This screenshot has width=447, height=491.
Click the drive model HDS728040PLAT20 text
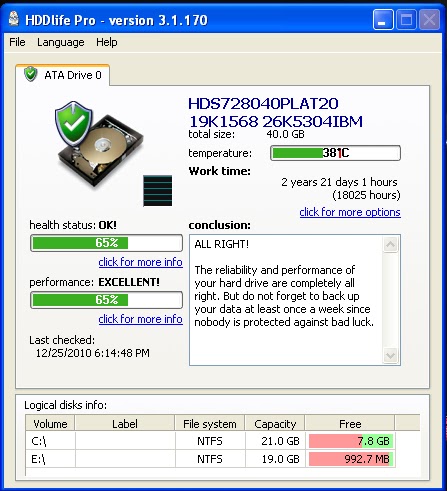263,104
